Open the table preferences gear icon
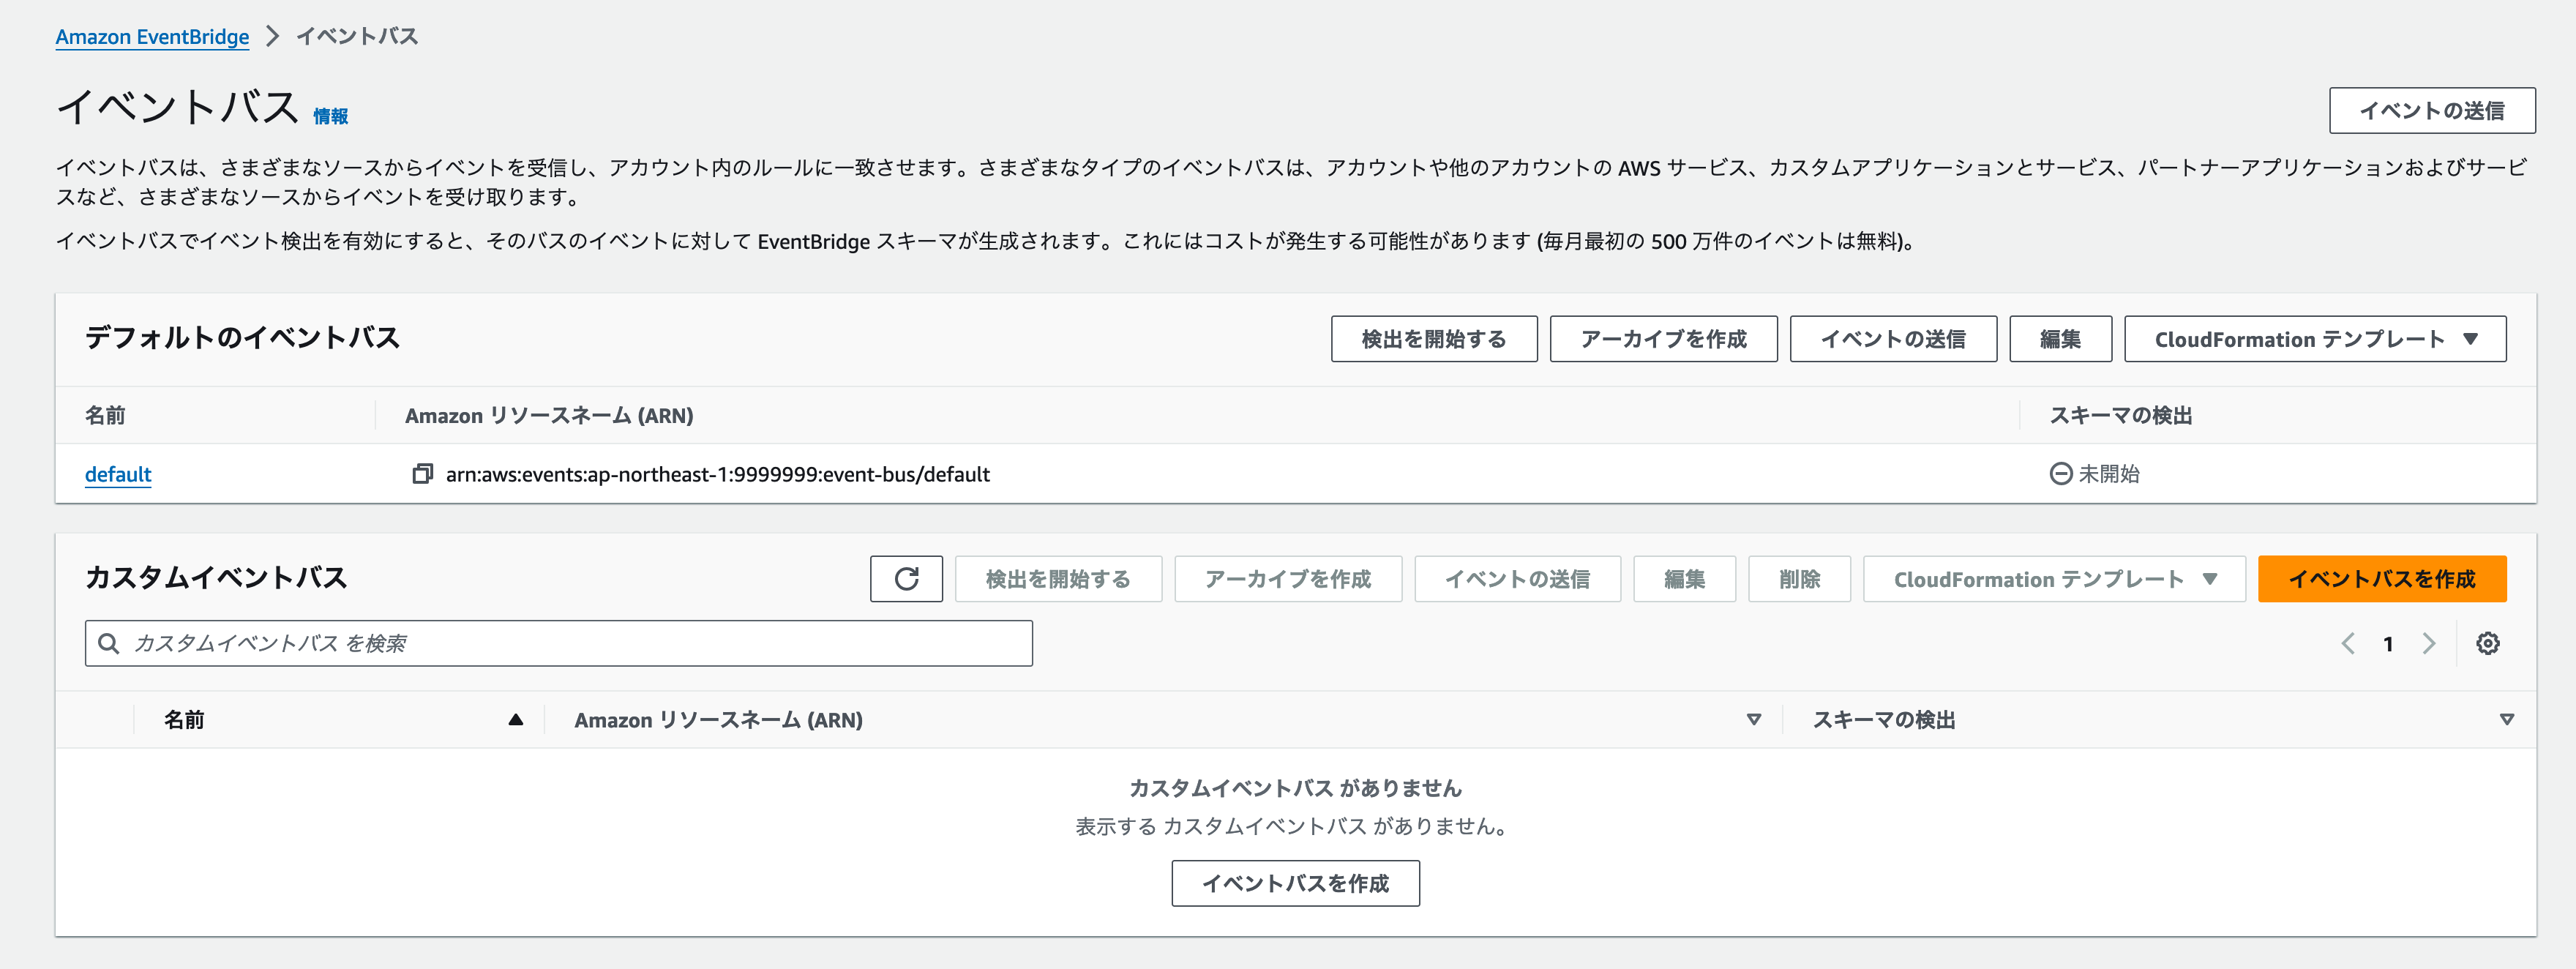The height and width of the screenshot is (969, 2576). pyautogui.click(x=2489, y=643)
